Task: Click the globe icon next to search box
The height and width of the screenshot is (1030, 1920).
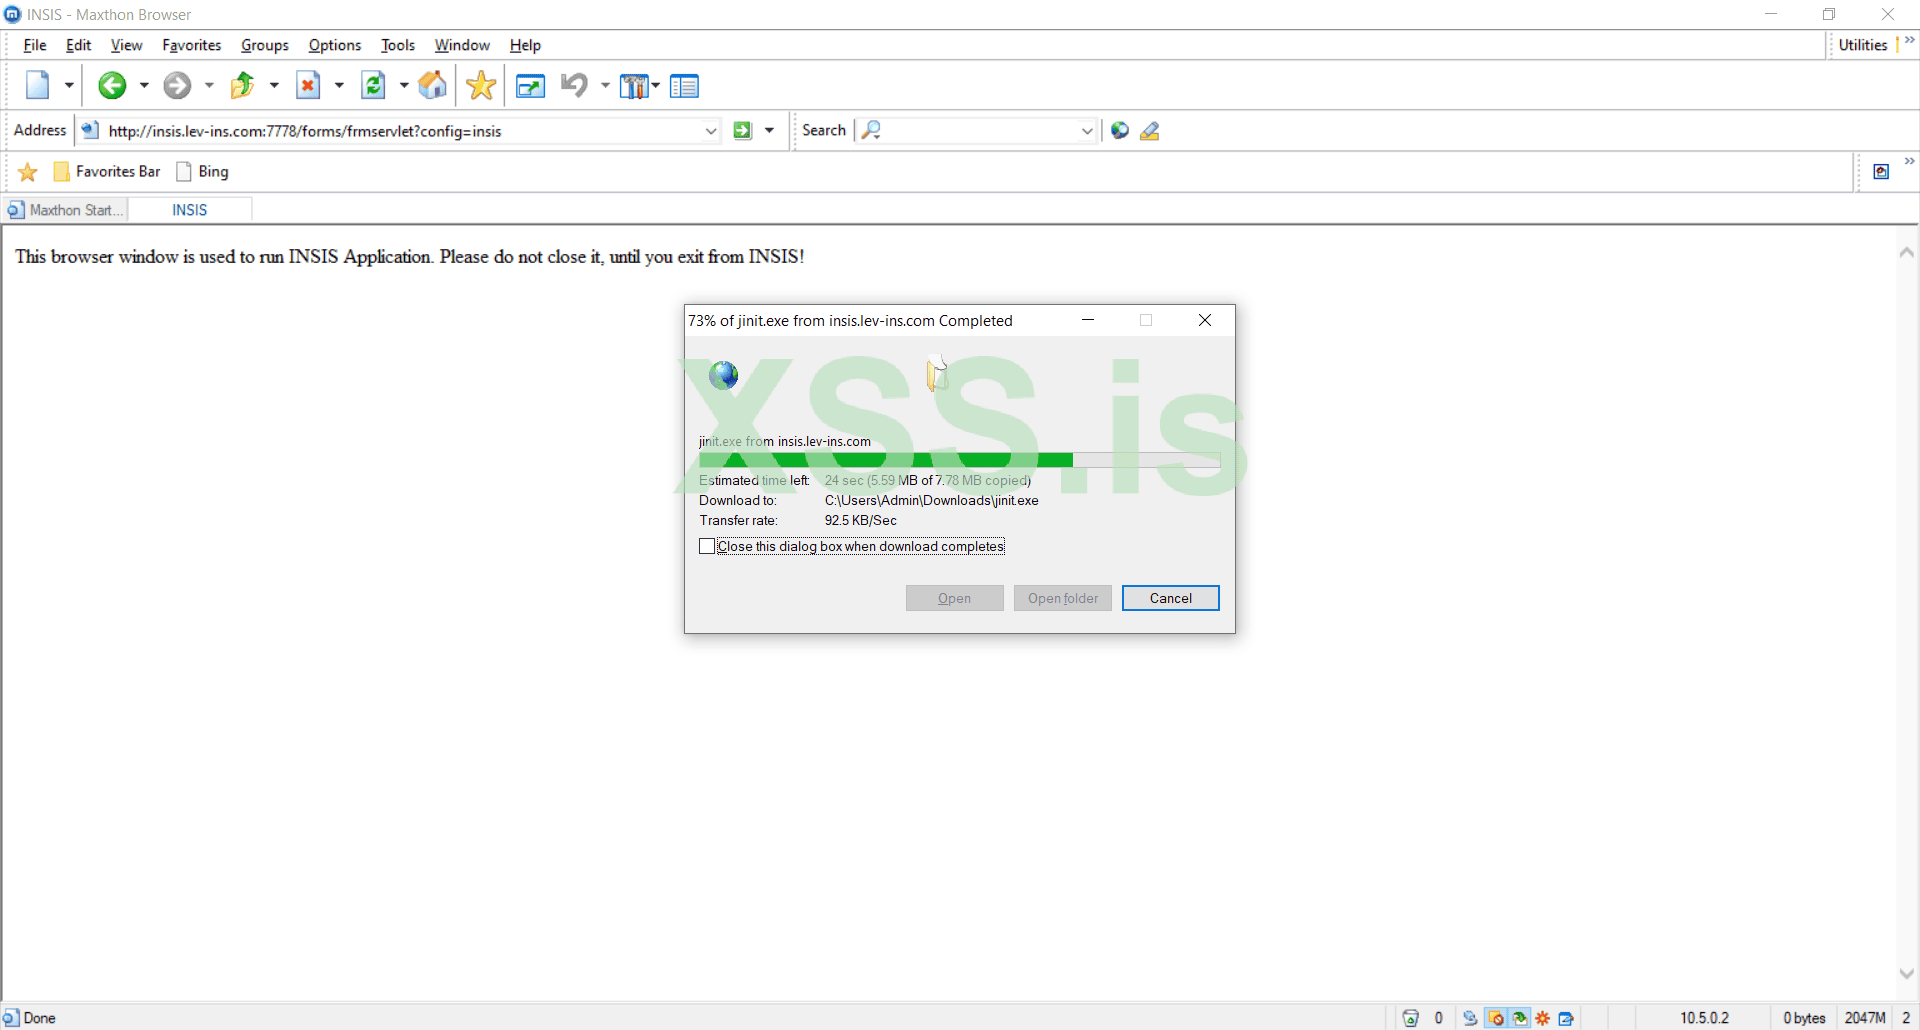Action: tap(1120, 130)
